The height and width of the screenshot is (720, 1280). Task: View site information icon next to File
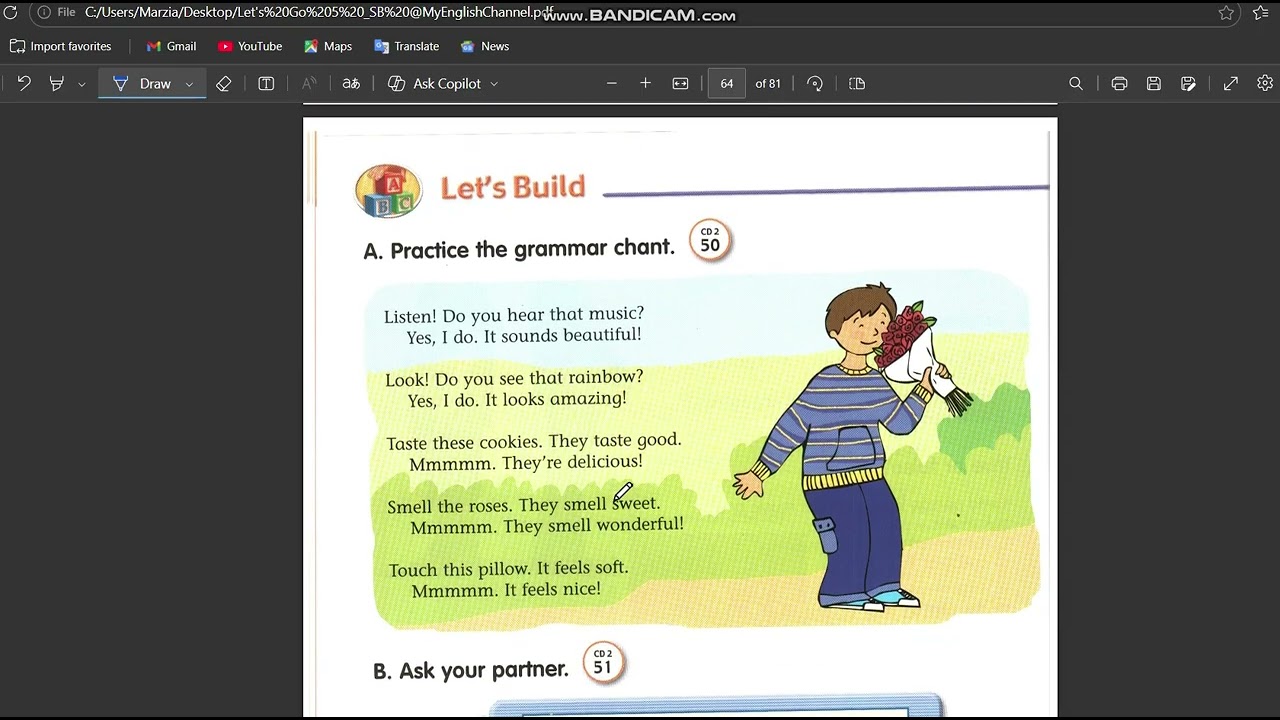(44, 13)
